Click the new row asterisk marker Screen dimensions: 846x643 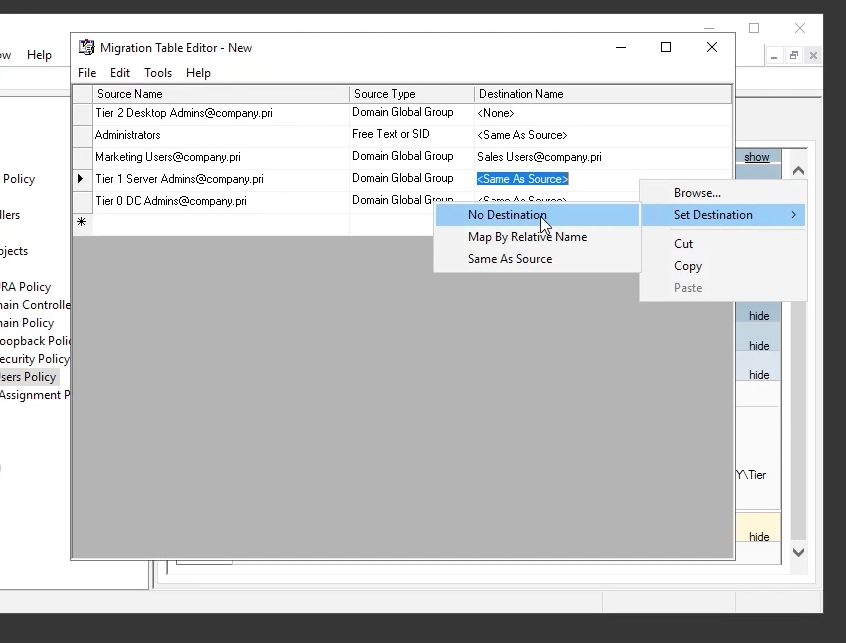(x=81, y=223)
